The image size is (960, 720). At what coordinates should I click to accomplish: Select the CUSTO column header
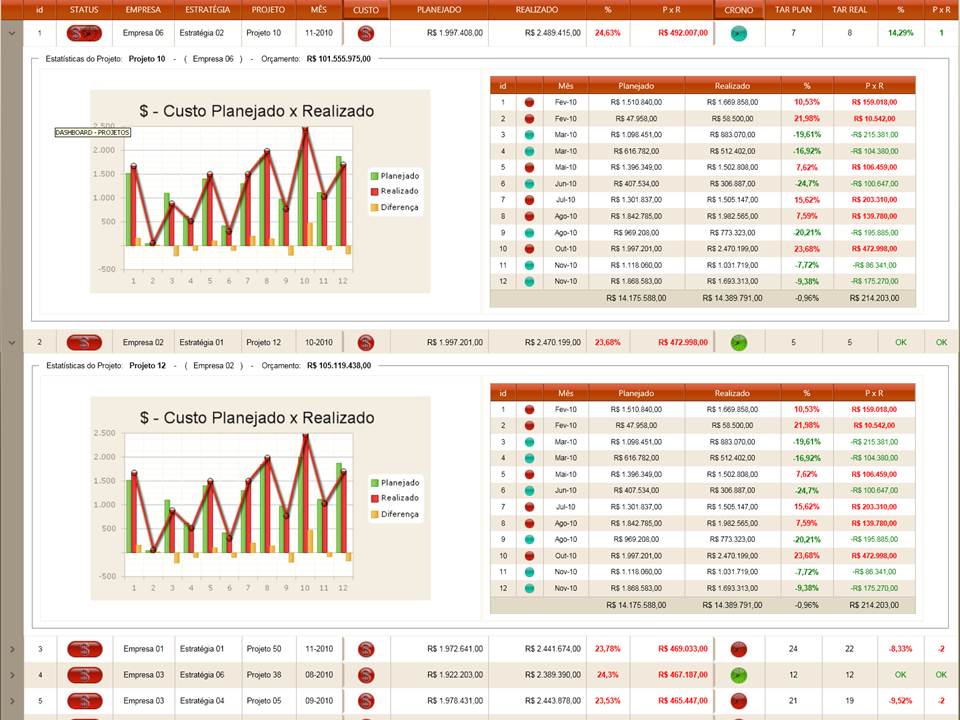click(x=366, y=10)
